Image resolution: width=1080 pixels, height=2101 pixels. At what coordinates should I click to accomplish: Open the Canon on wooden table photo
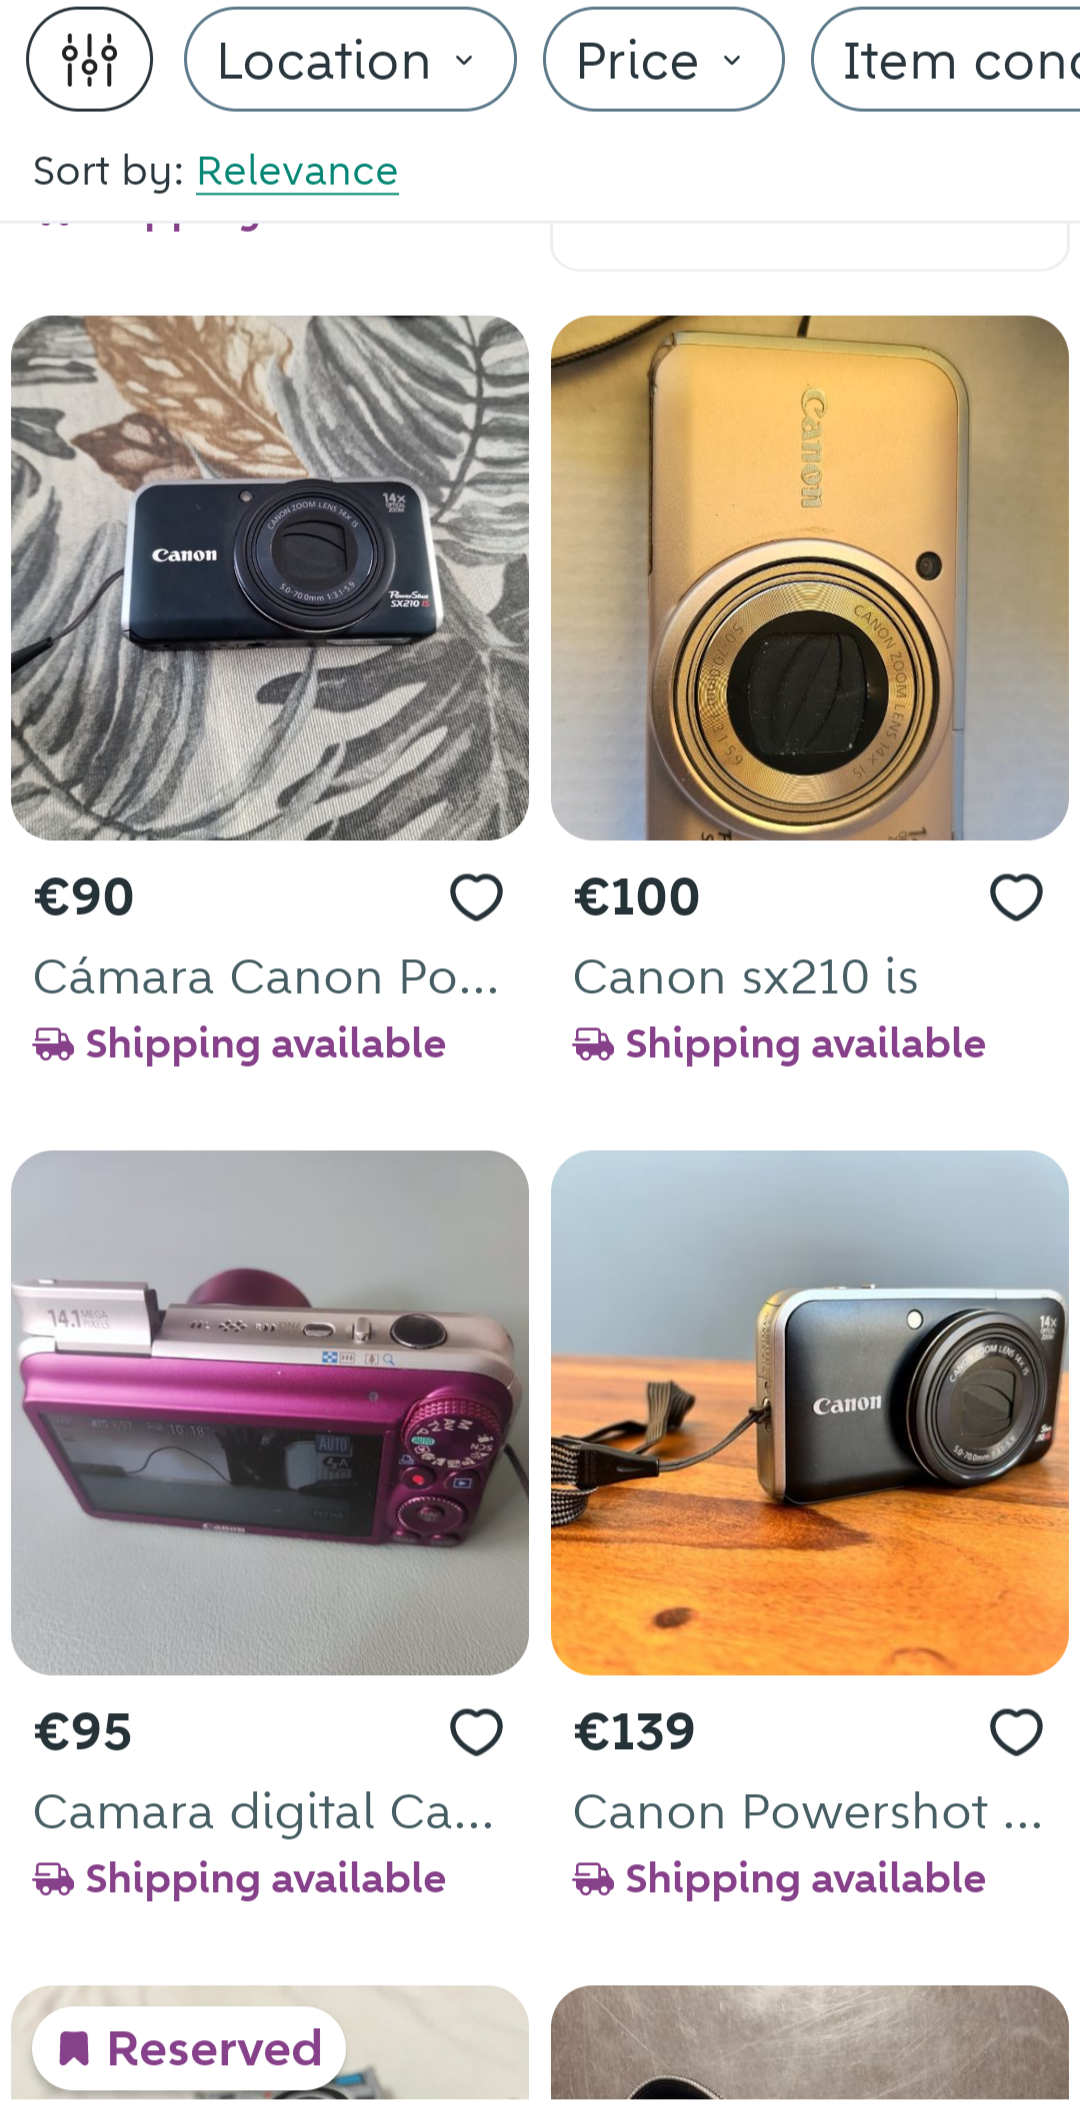point(810,1412)
